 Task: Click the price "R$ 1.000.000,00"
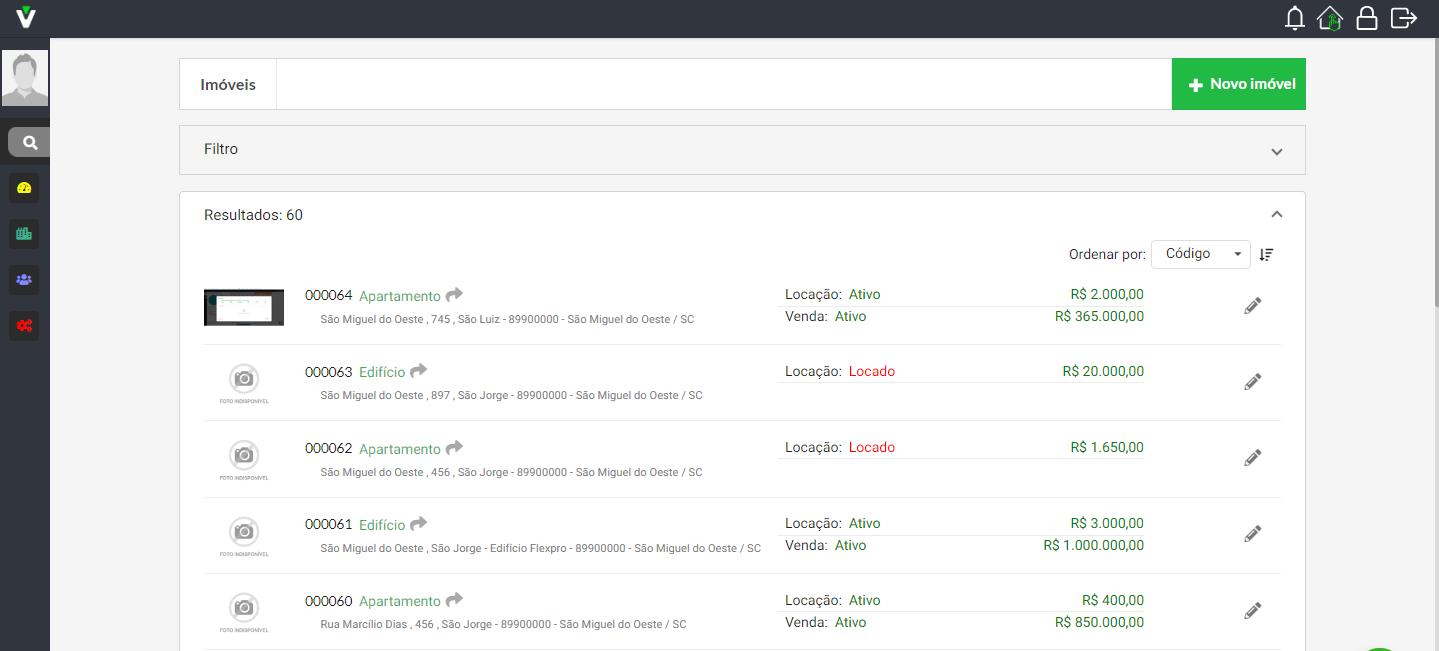click(x=1094, y=545)
